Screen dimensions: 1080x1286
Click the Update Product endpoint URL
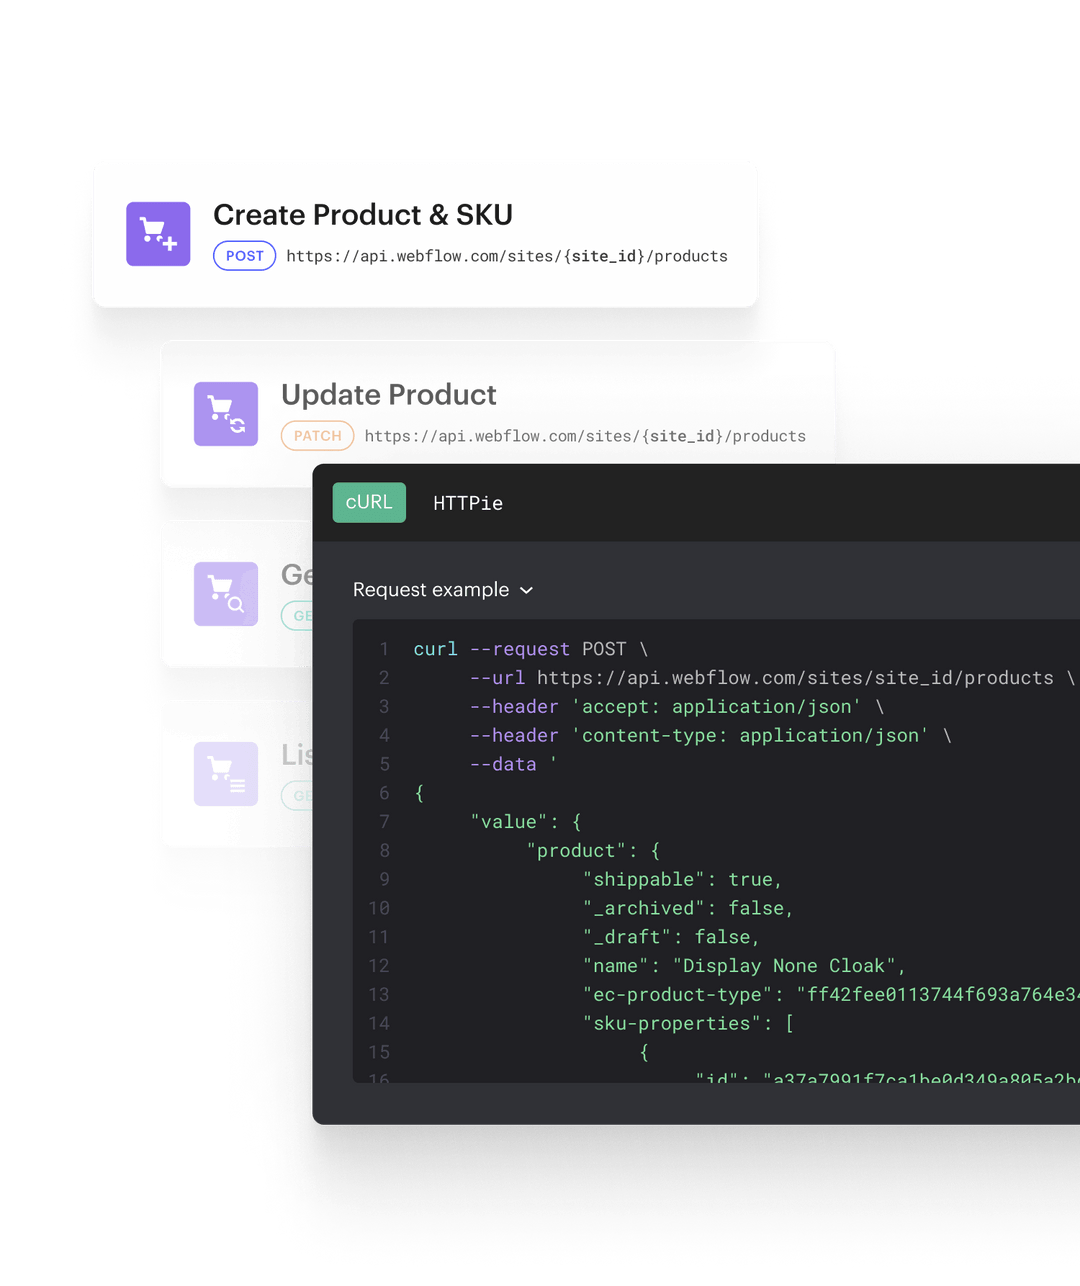(586, 436)
